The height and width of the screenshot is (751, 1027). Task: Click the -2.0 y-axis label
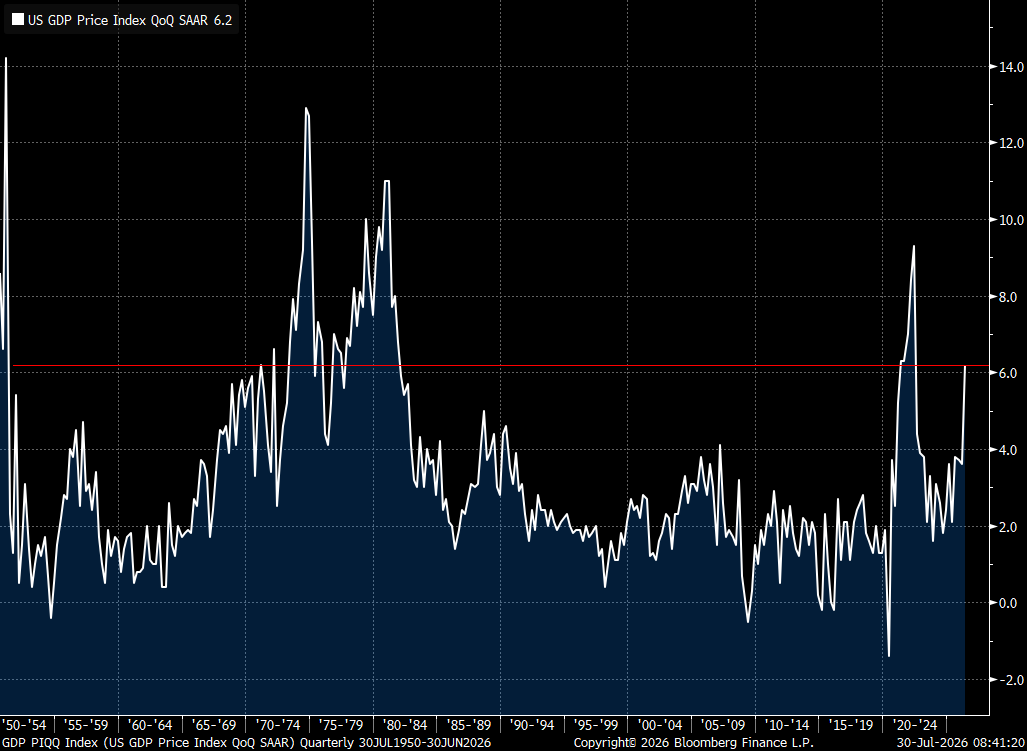pos(1011,680)
